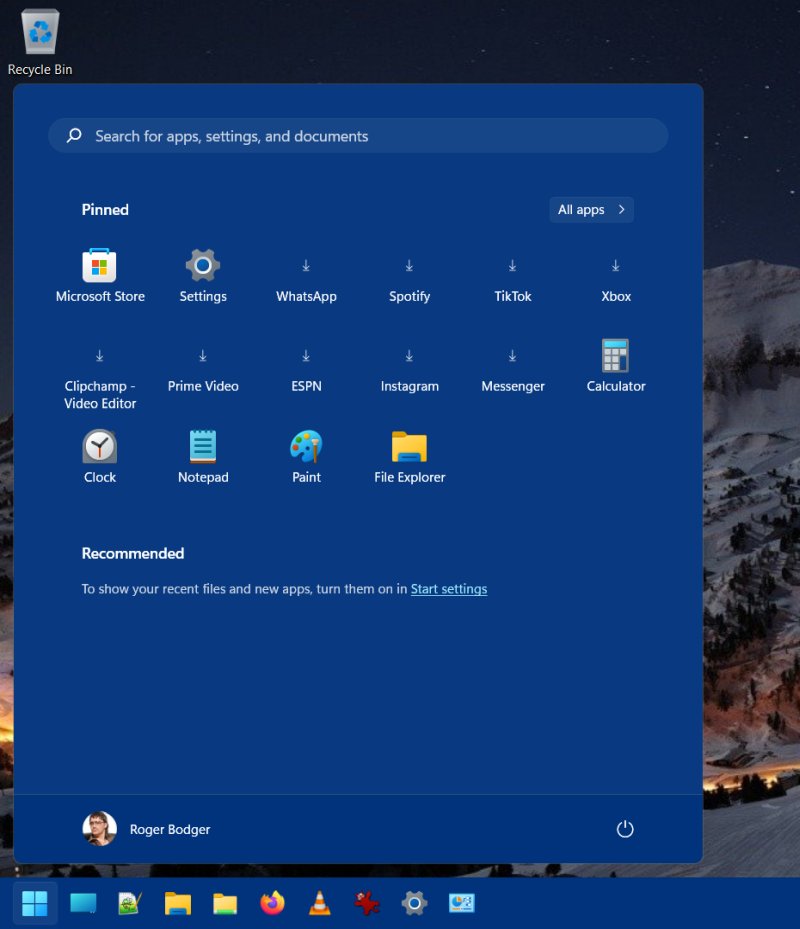Select the All apps button
800x929 pixels.
pos(590,209)
